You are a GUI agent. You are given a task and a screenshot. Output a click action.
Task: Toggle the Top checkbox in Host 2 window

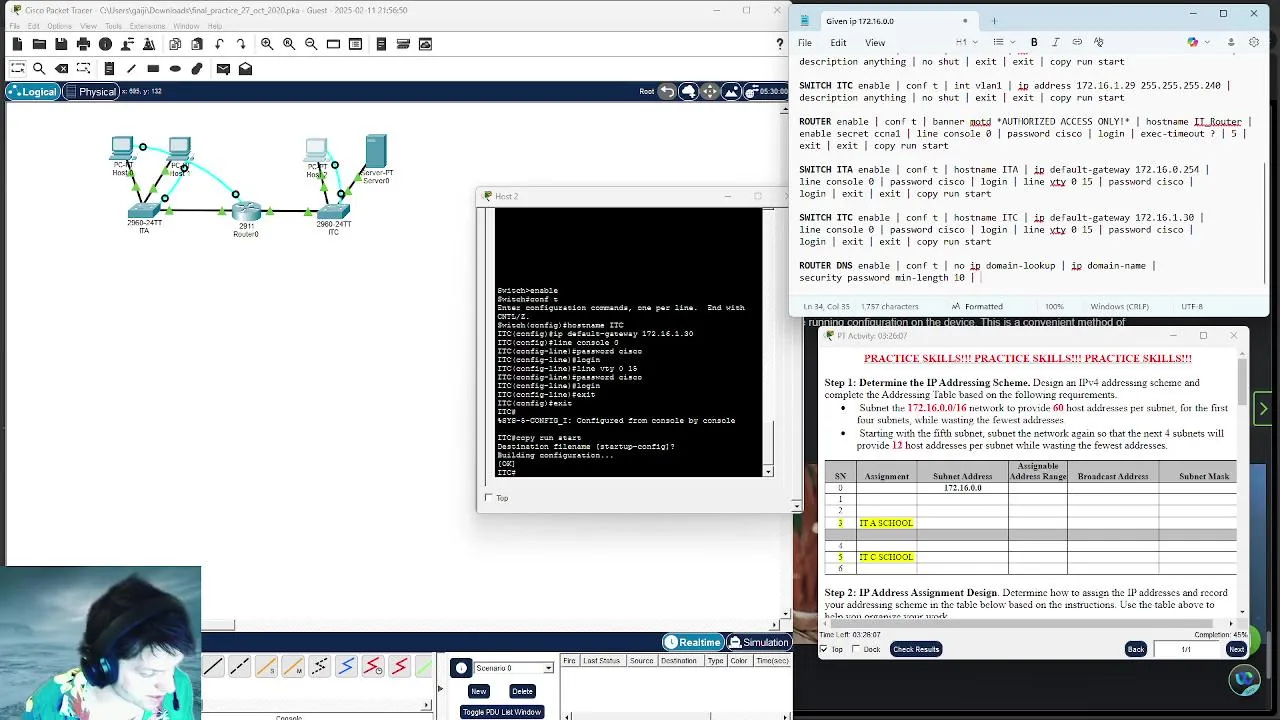pos(488,498)
